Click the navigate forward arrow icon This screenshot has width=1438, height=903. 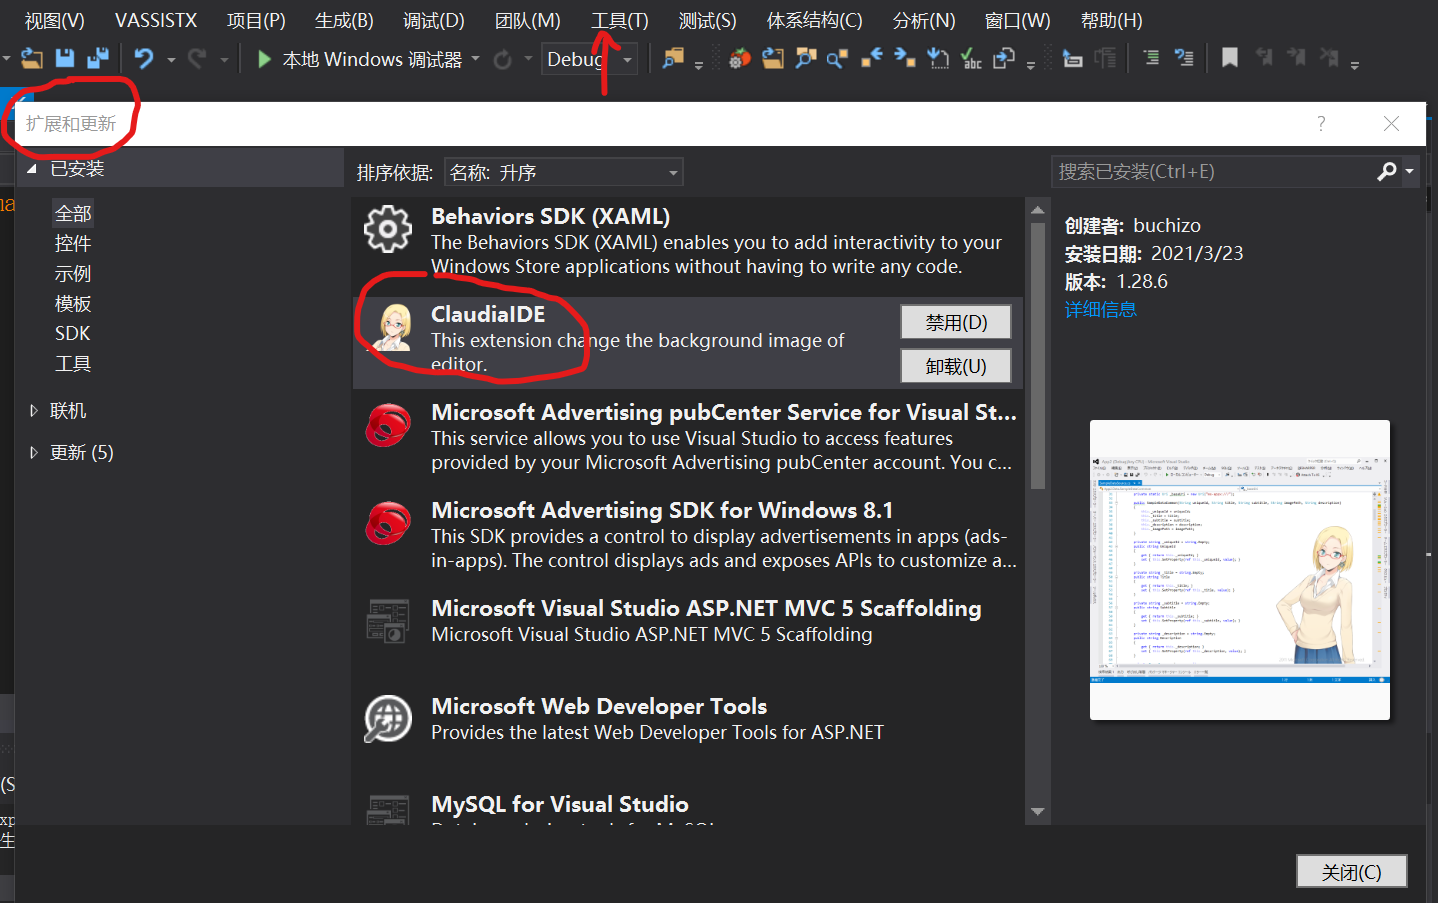click(x=904, y=58)
